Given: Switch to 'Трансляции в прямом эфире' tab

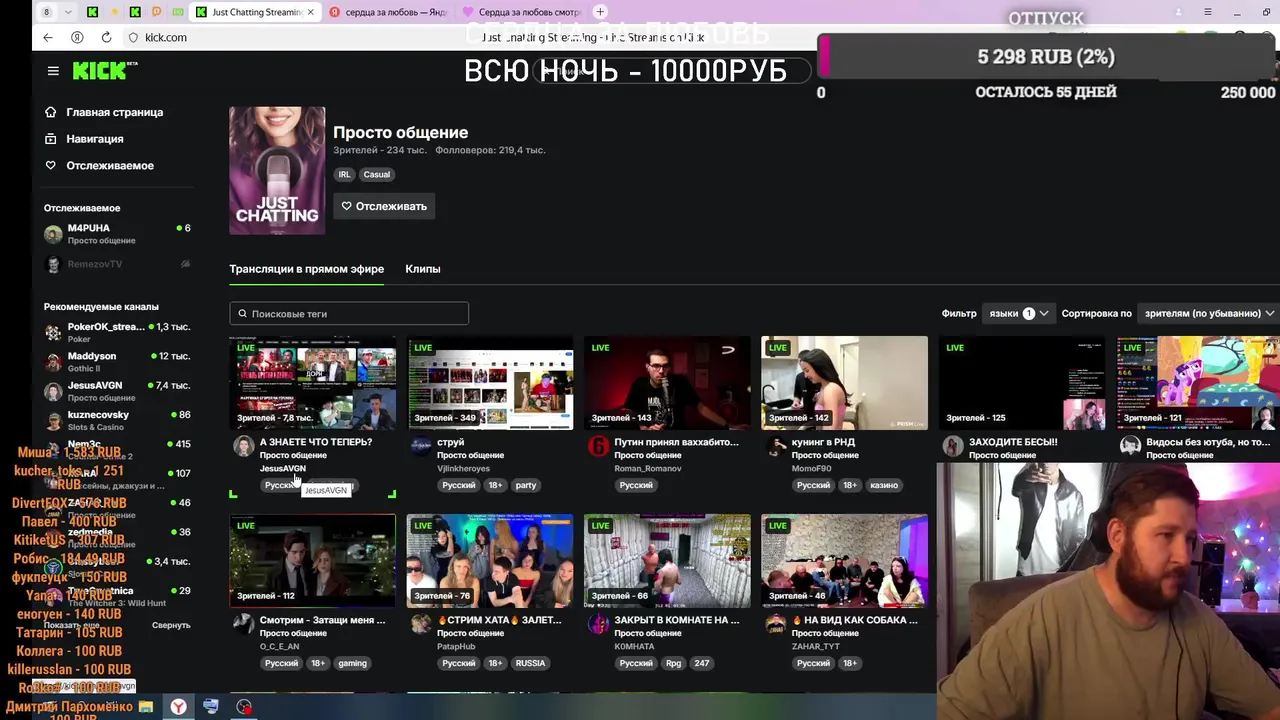Looking at the screenshot, I should [306, 269].
